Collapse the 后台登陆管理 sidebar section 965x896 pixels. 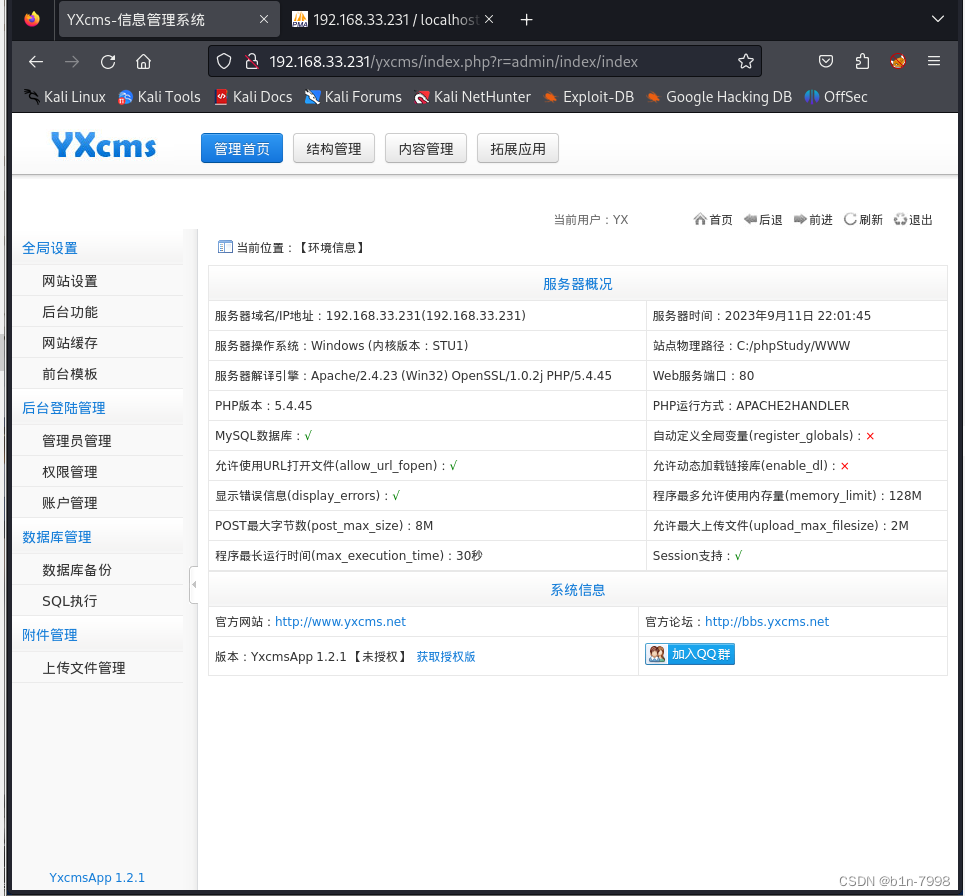63,408
